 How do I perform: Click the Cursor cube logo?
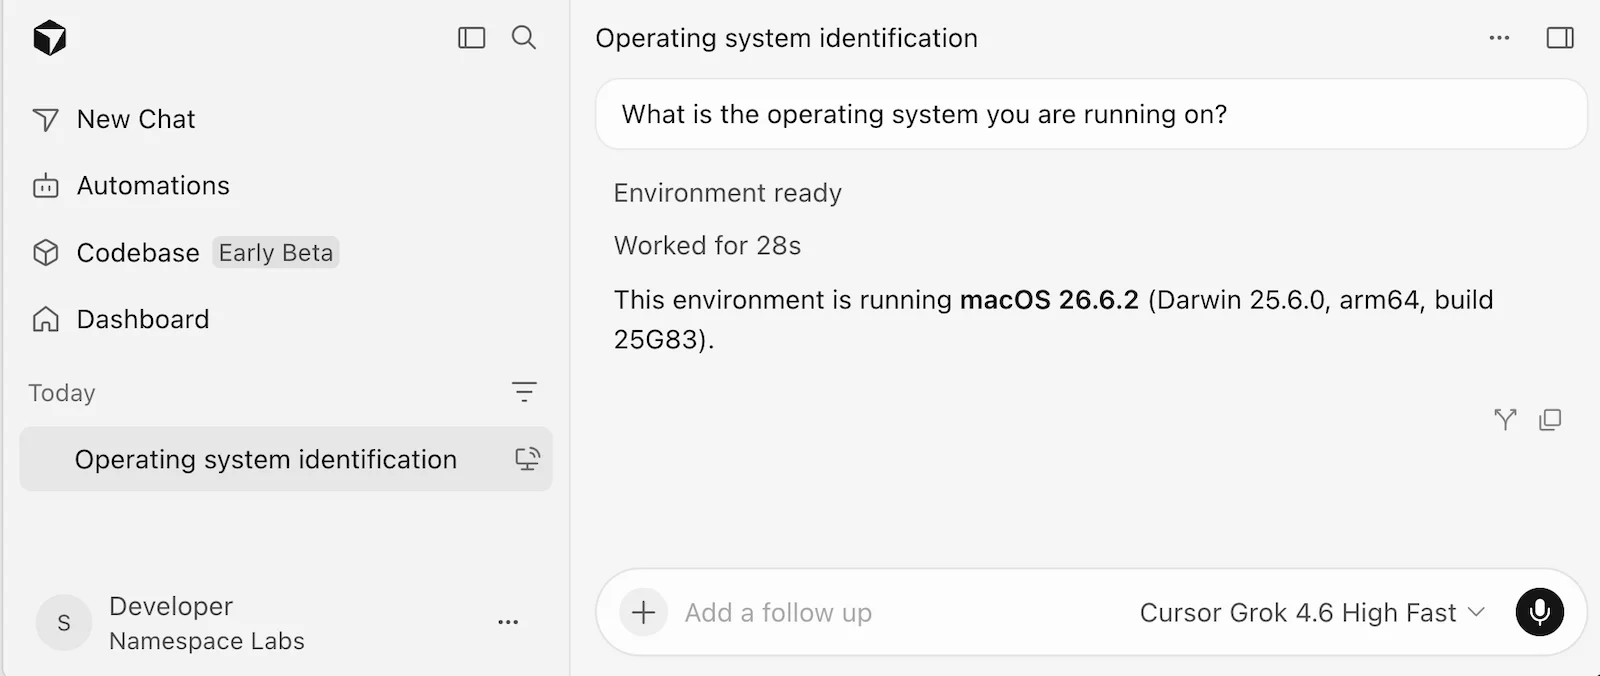pyautogui.click(x=49, y=38)
